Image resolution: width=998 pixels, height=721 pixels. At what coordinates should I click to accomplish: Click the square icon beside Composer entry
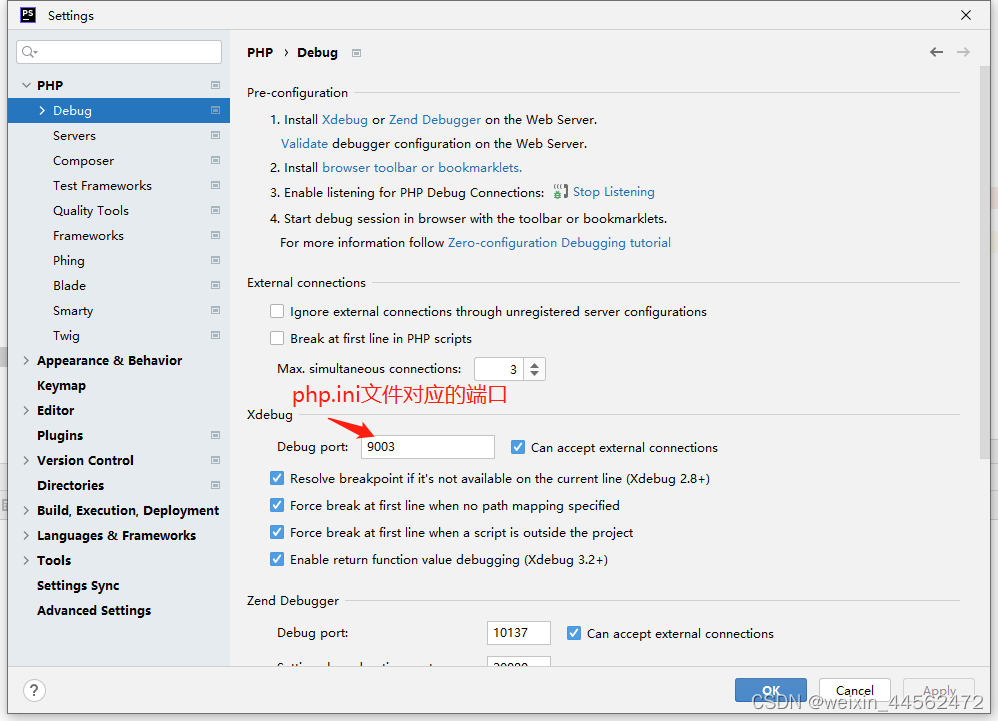tap(215, 160)
